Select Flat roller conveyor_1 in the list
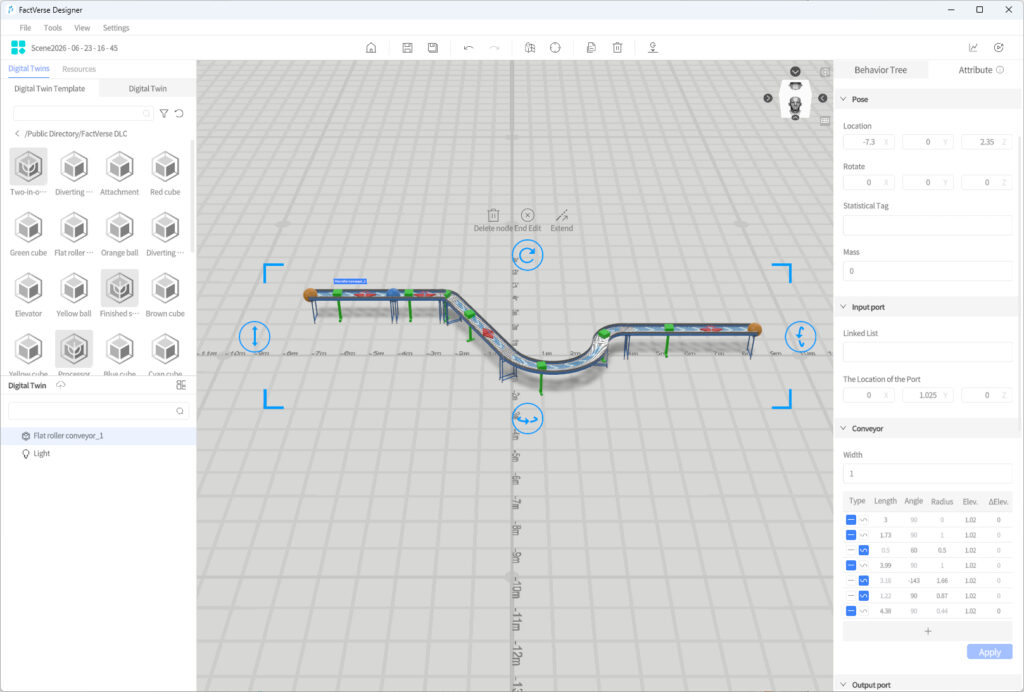The height and width of the screenshot is (692, 1024). (98, 435)
